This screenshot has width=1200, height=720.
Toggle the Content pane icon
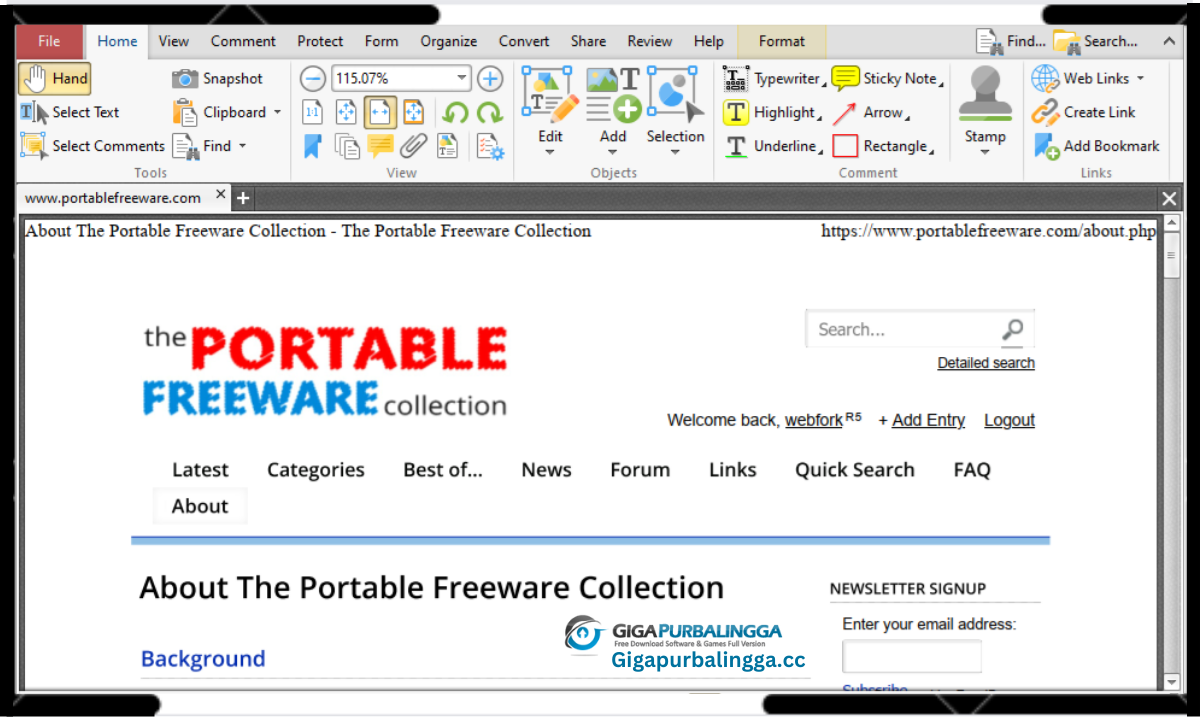click(x=447, y=146)
